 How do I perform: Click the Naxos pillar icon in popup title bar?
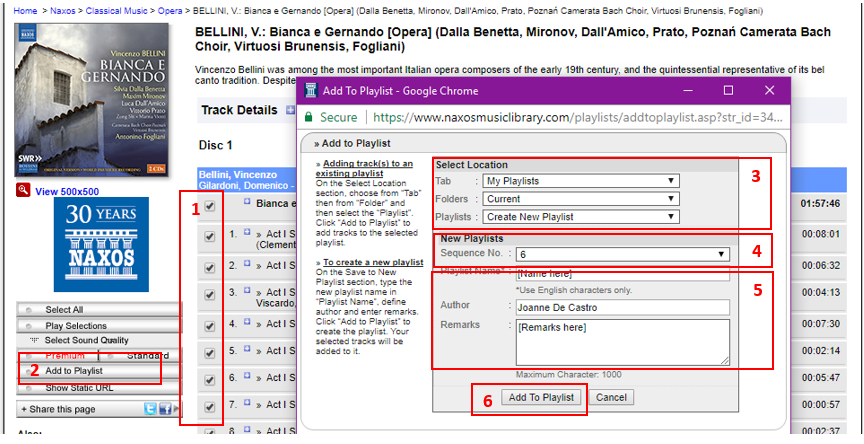311,90
